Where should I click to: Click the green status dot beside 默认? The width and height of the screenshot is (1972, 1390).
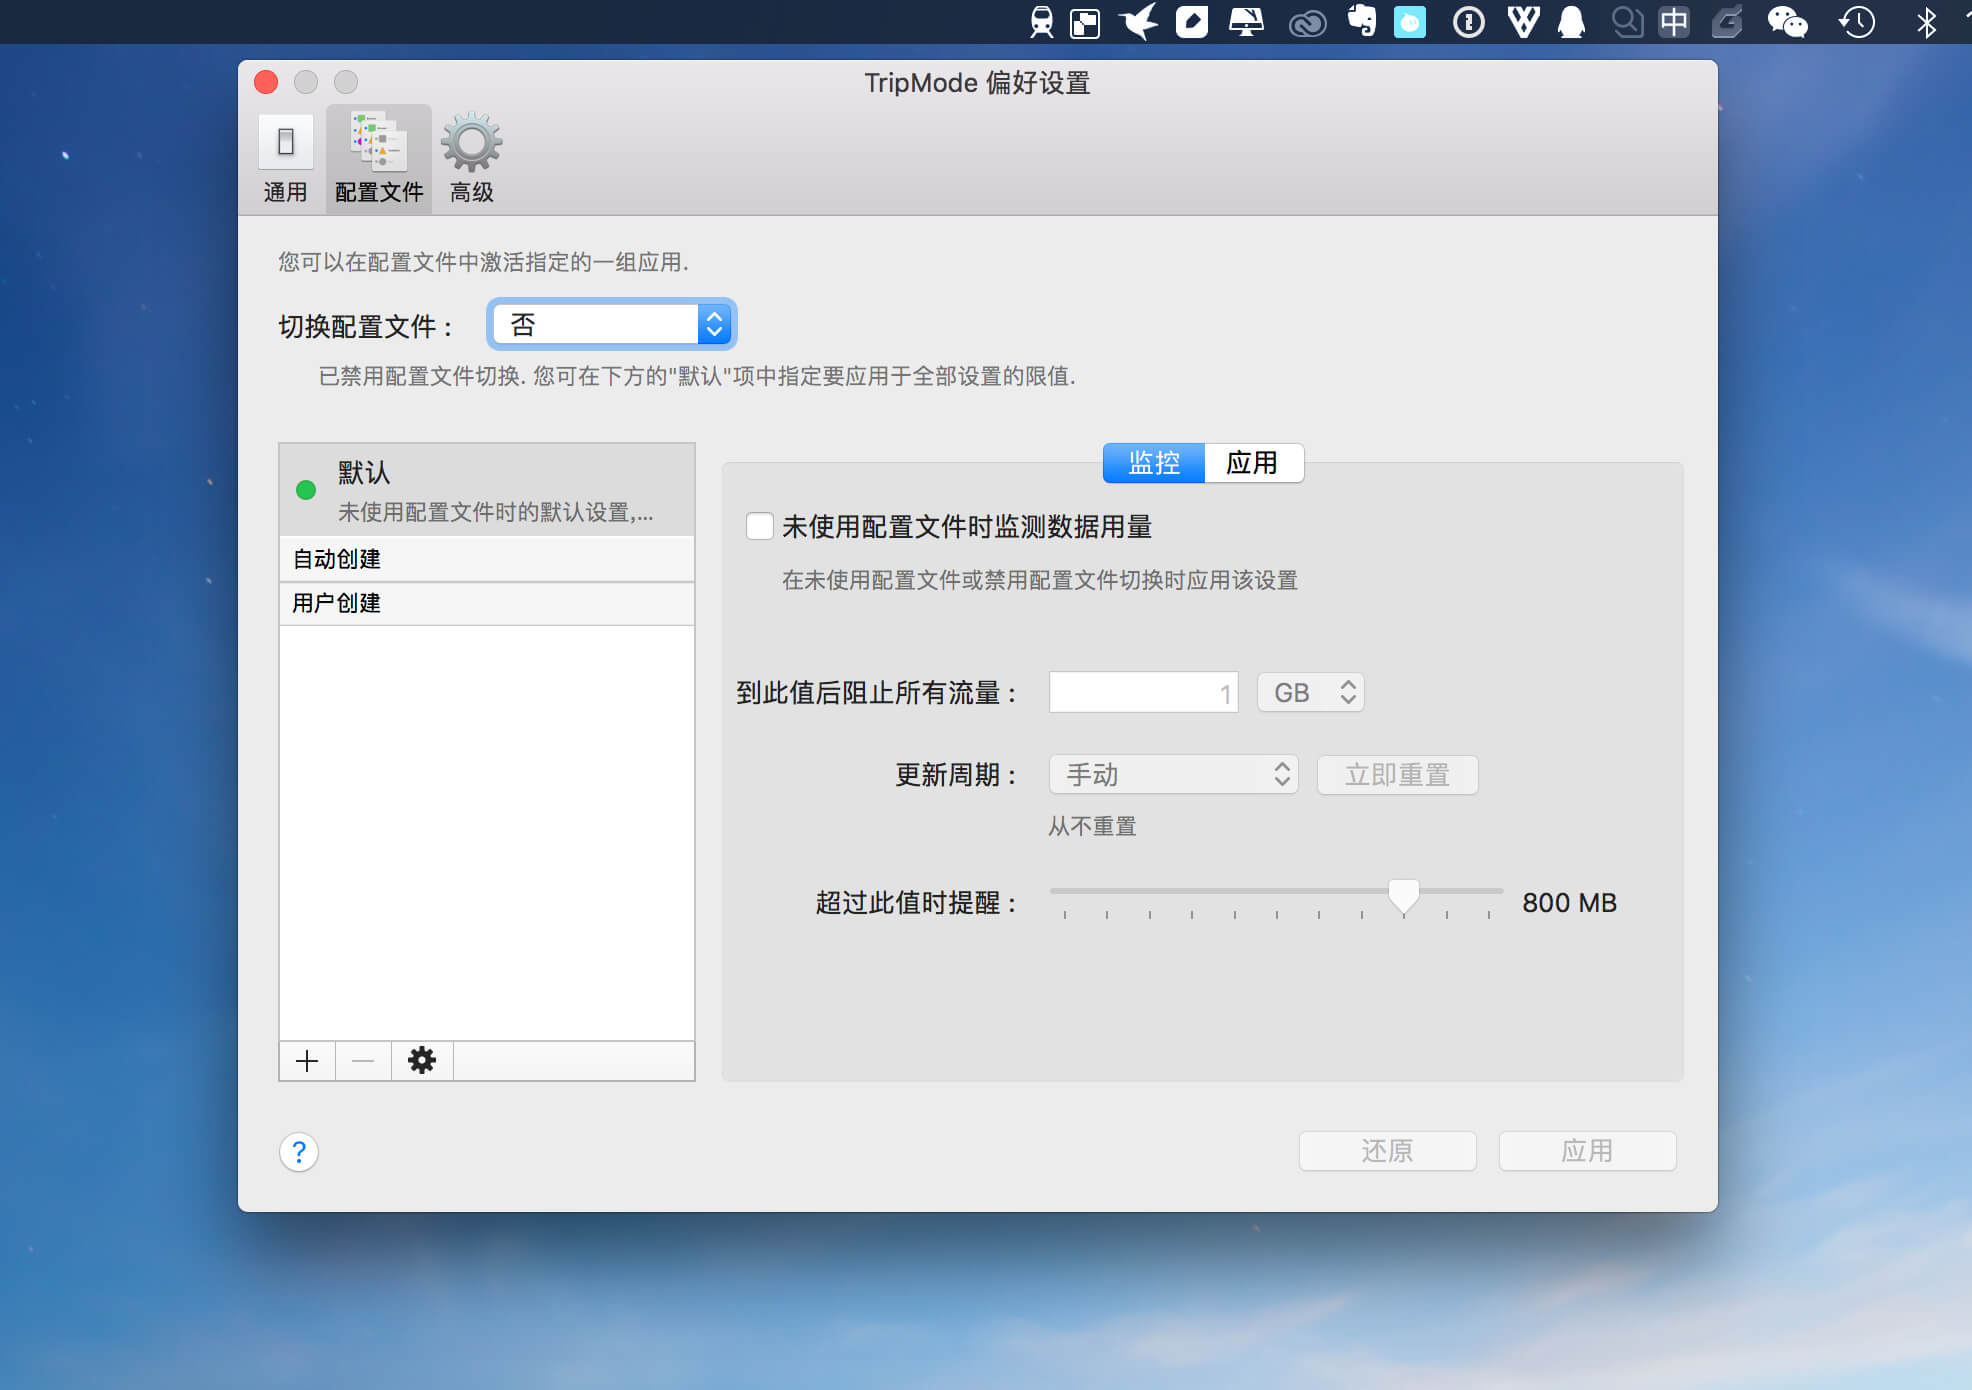click(306, 490)
